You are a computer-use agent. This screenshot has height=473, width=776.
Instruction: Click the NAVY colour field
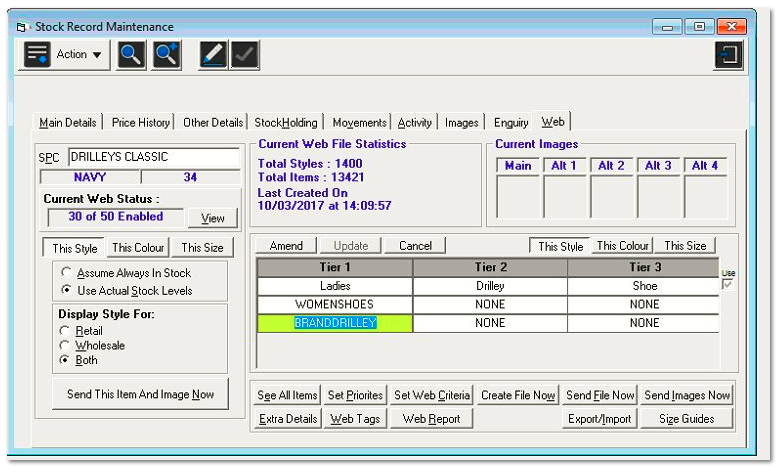tap(90, 177)
